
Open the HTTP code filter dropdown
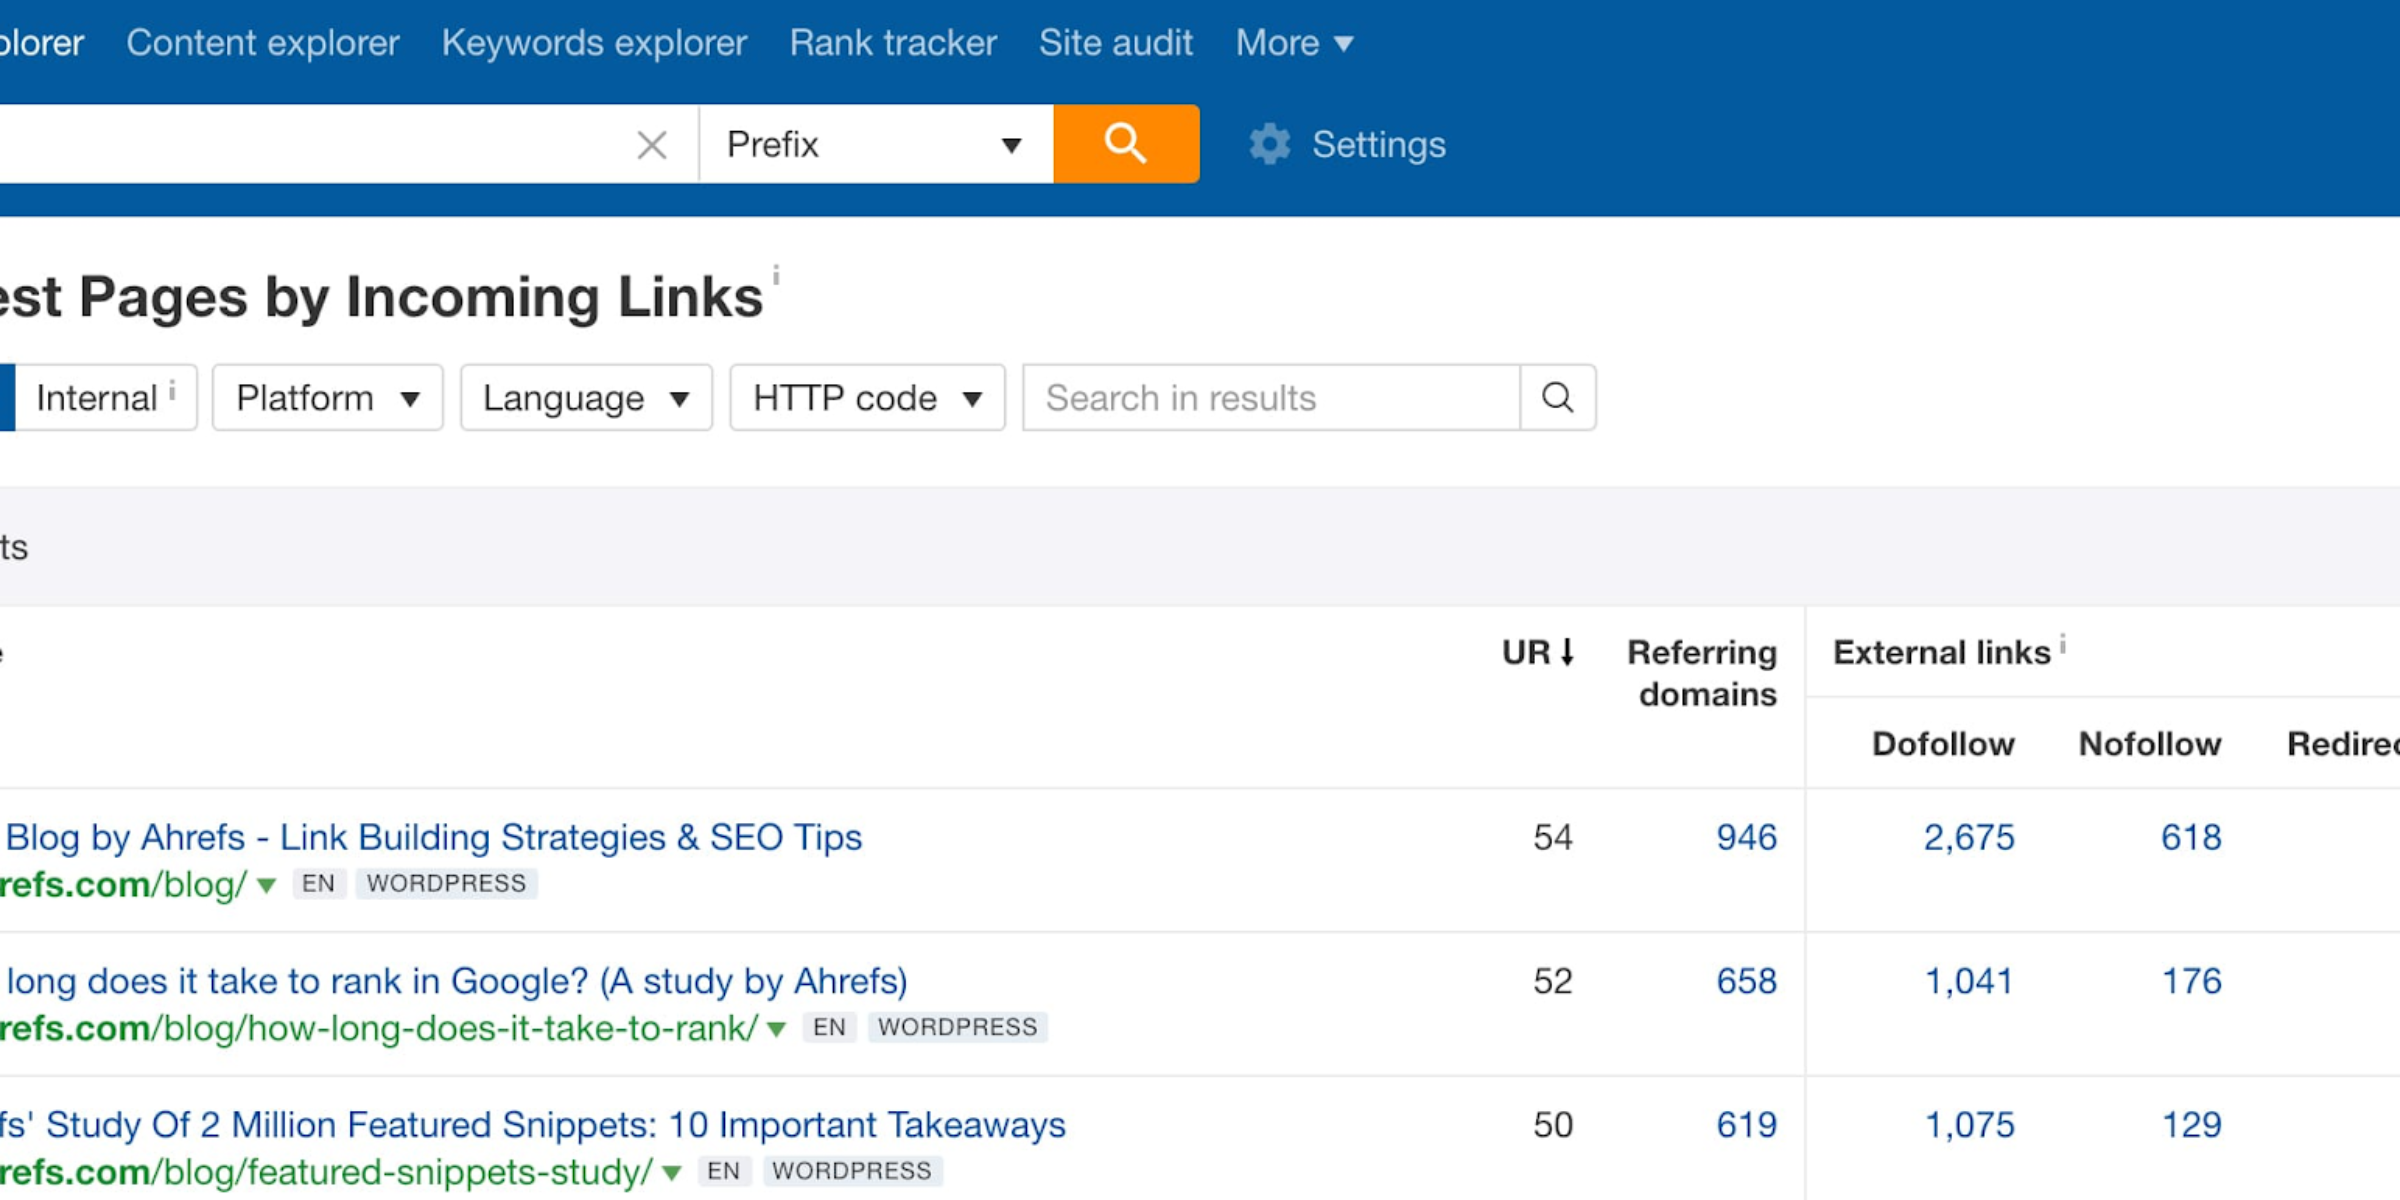click(867, 398)
